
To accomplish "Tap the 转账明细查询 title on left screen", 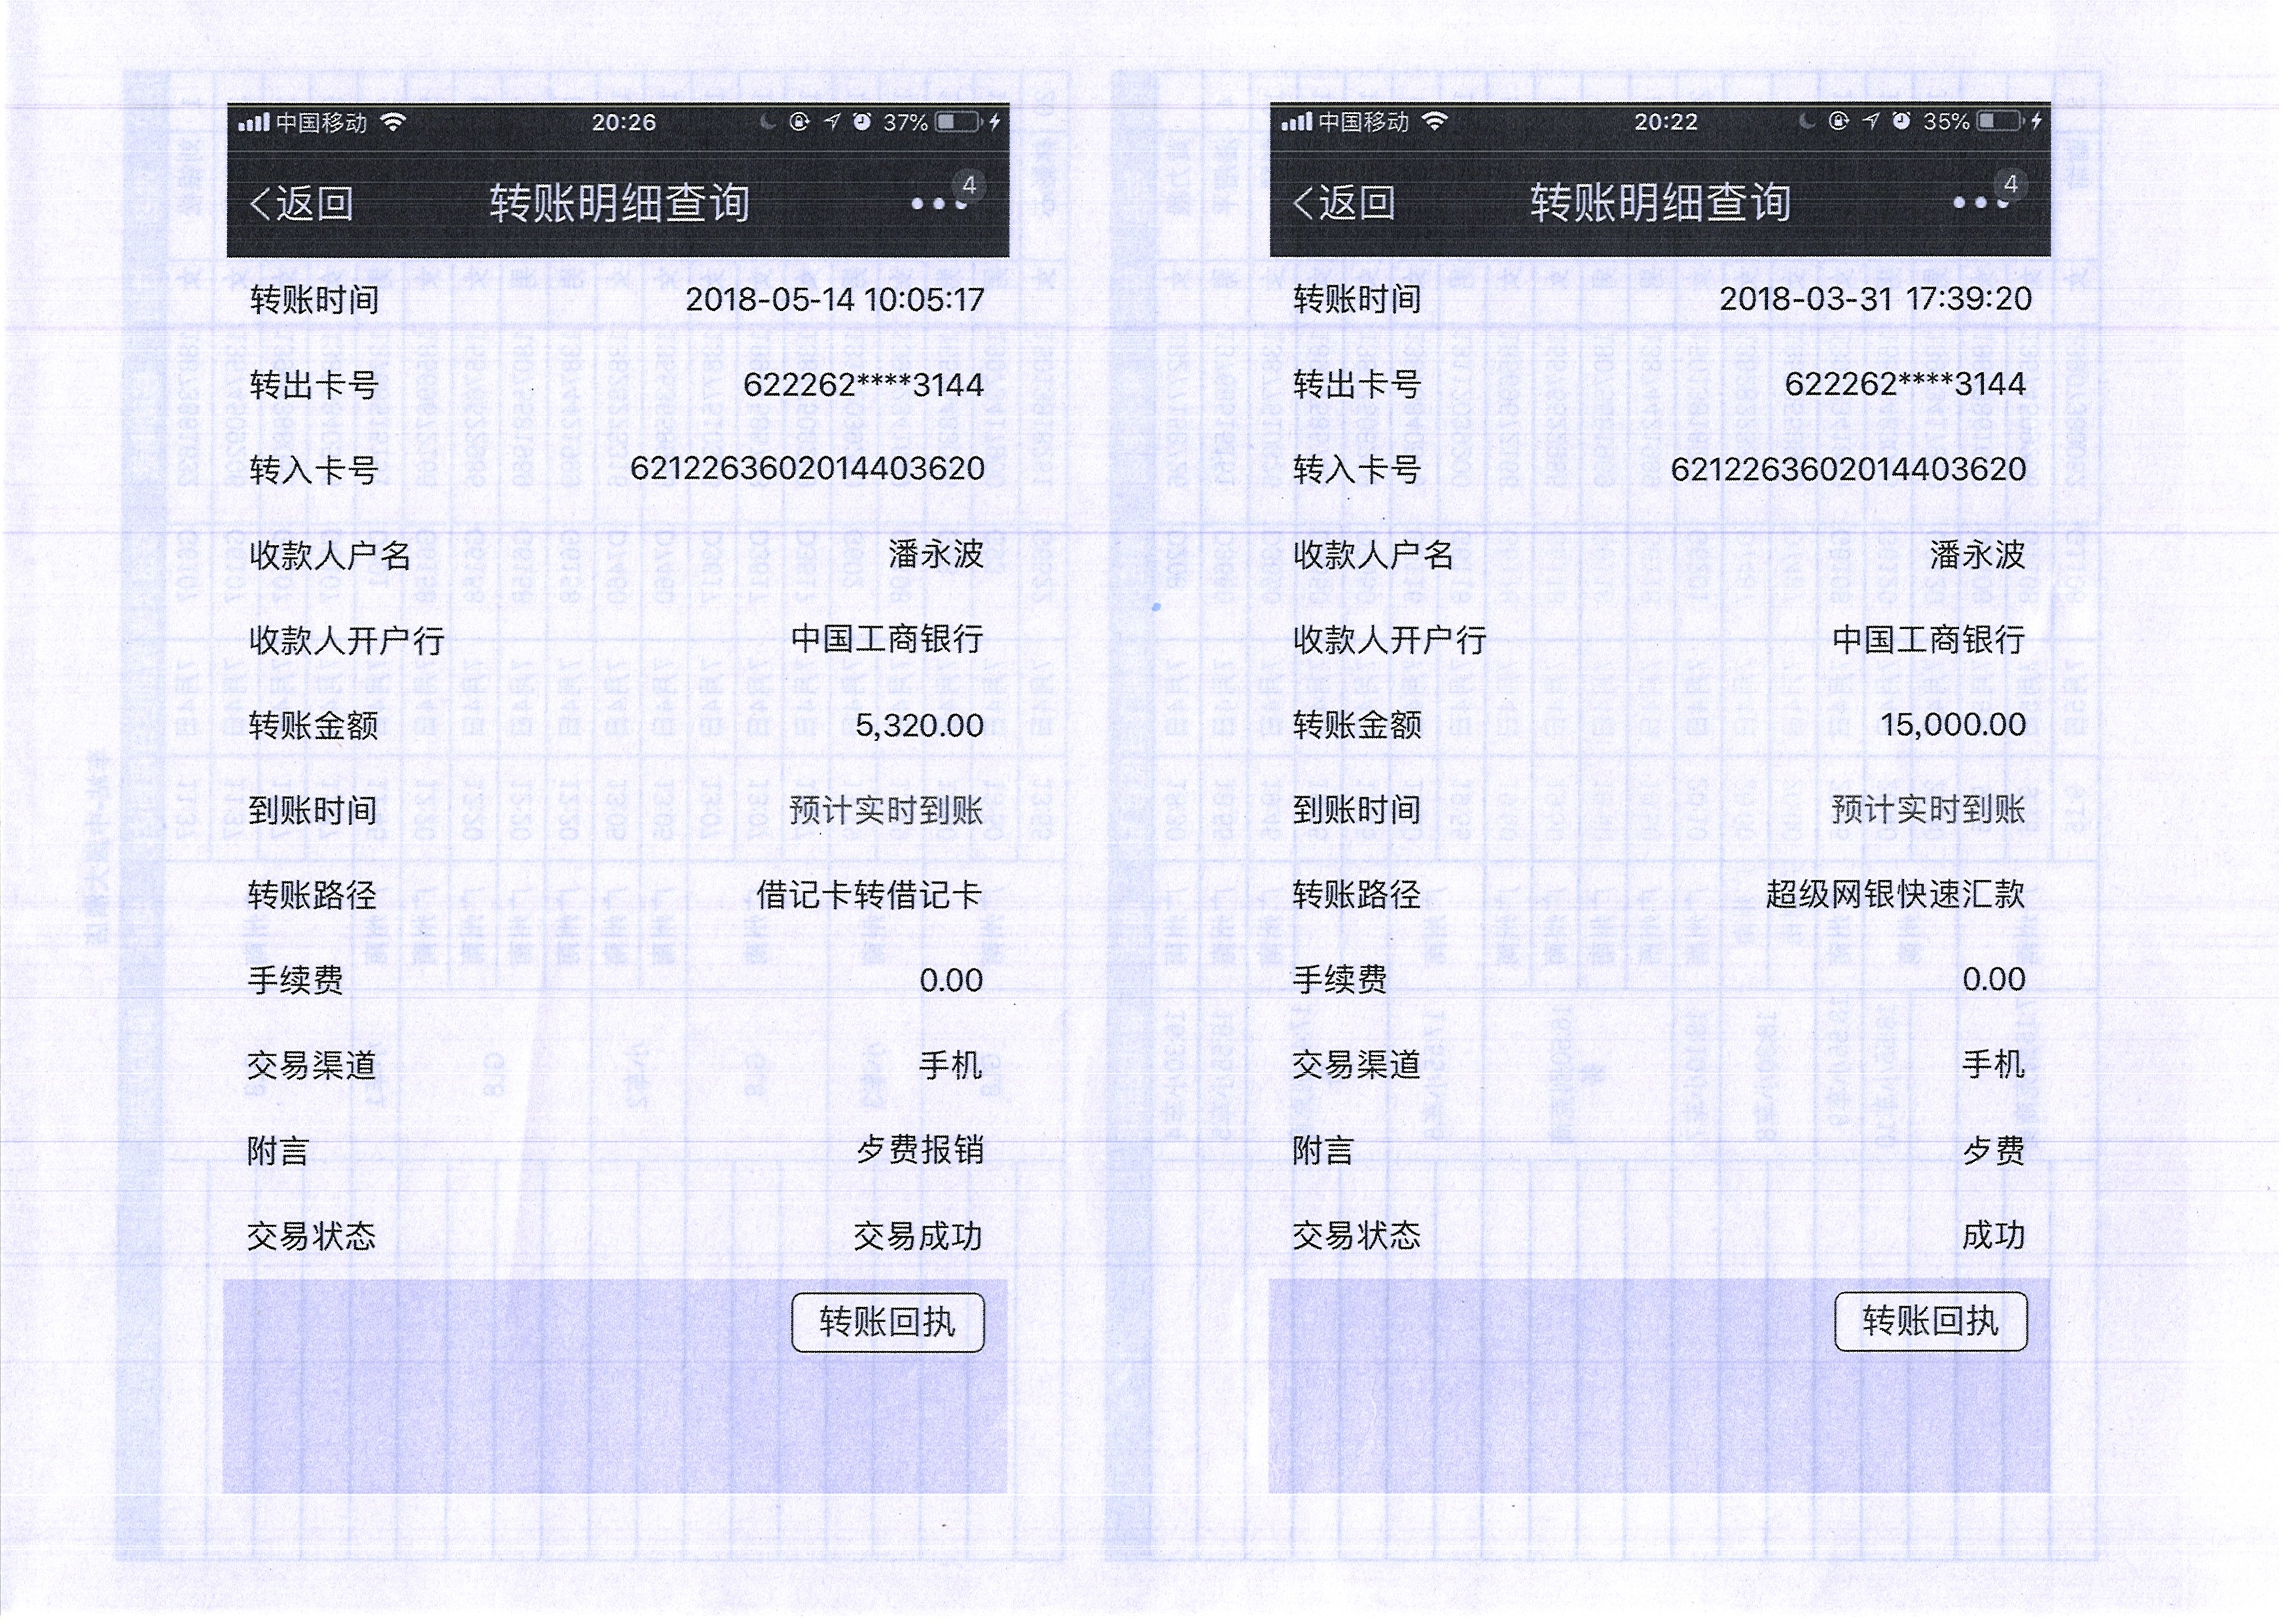I will click(x=619, y=204).
